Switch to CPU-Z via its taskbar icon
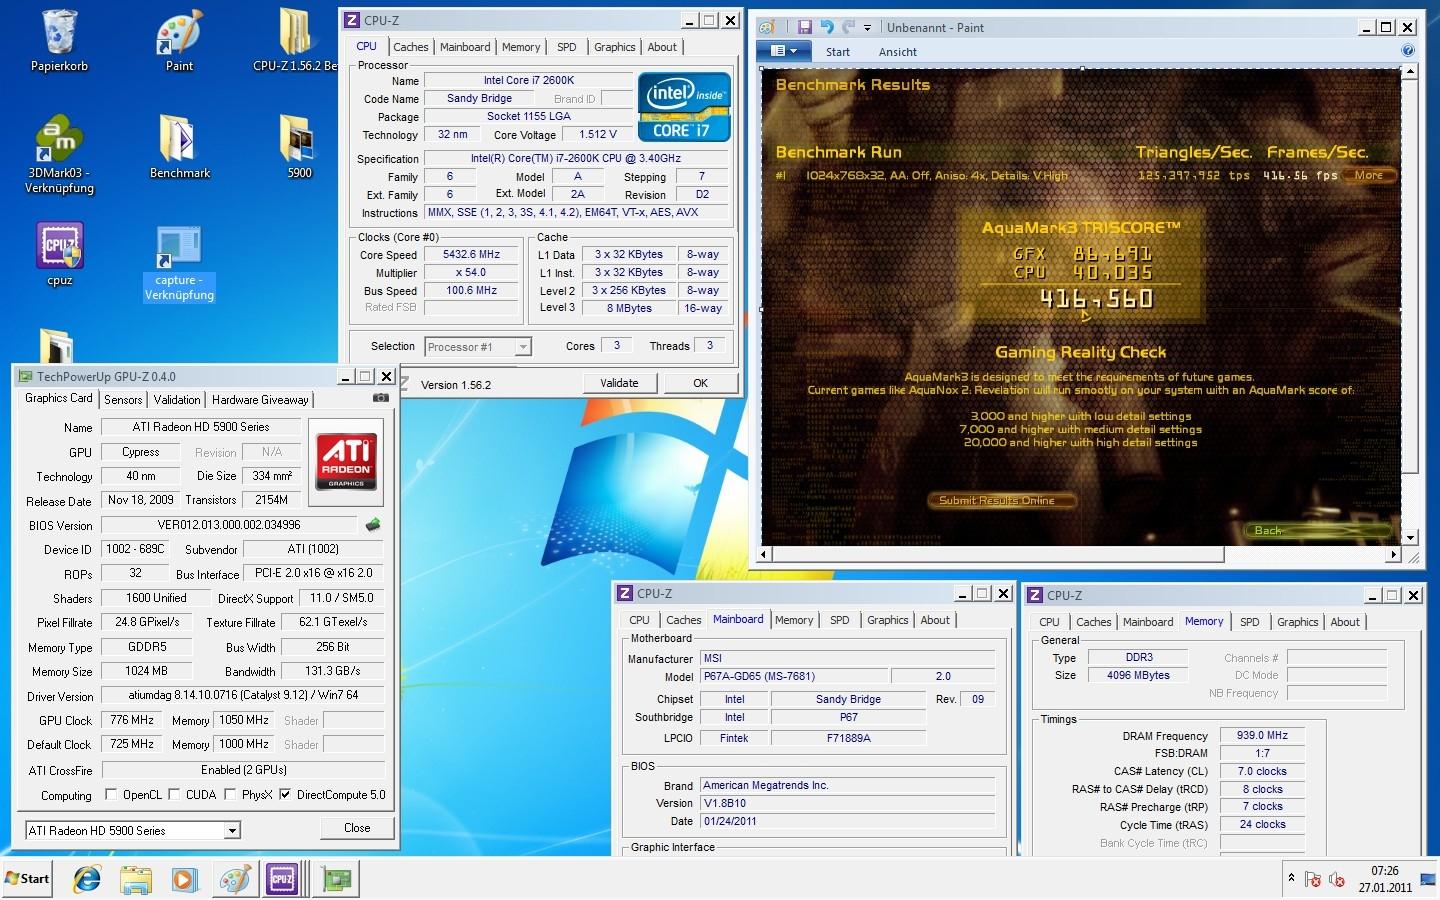The image size is (1440, 900). point(283,879)
